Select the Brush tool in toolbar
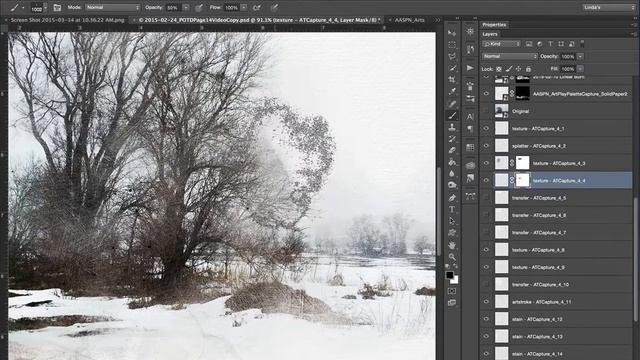Image resolution: width=640 pixels, height=360 pixels. click(x=452, y=116)
